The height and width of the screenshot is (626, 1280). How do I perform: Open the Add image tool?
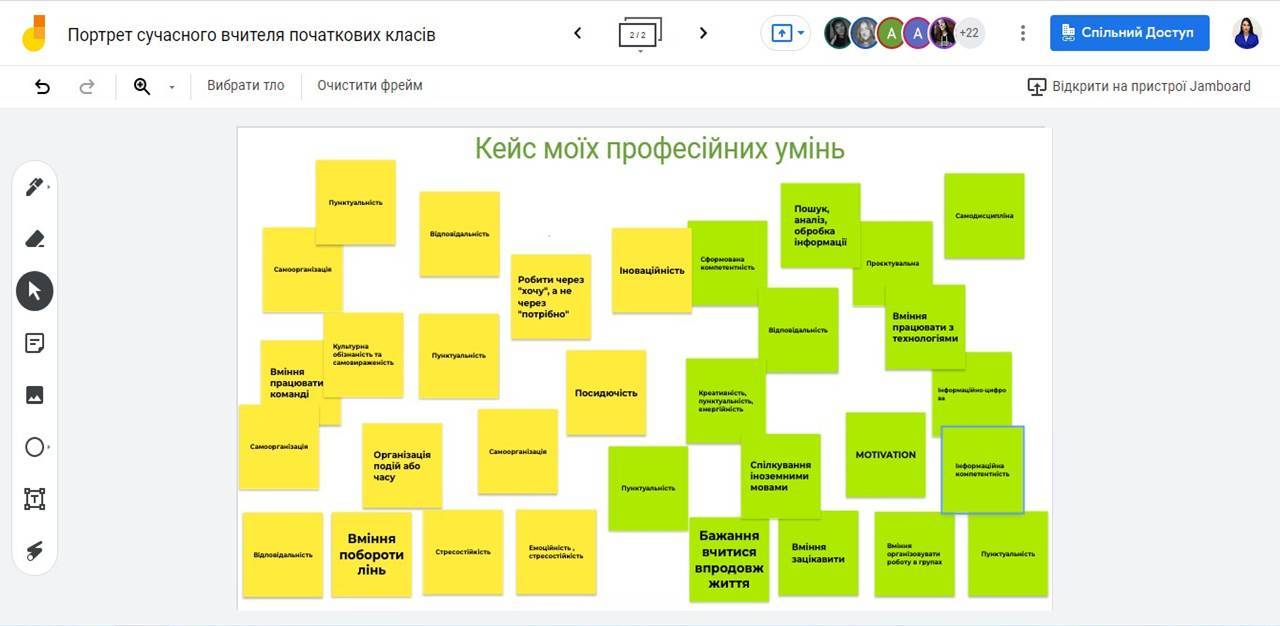[35, 395]
